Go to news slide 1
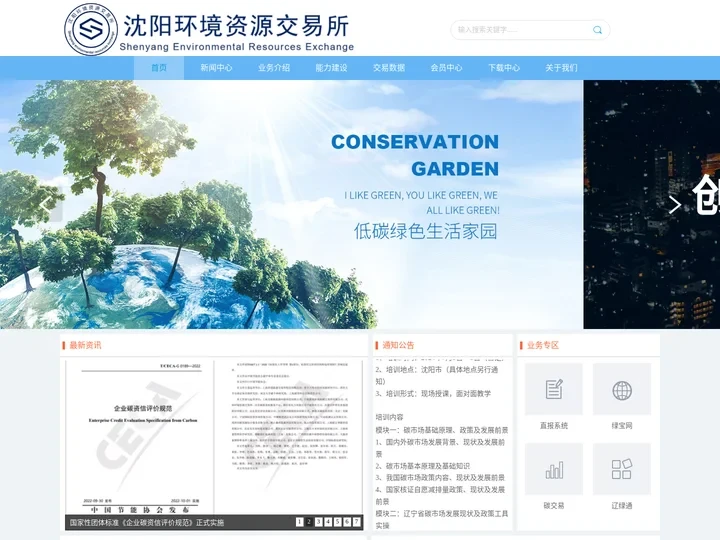The image size is (720, 540). 299,522
